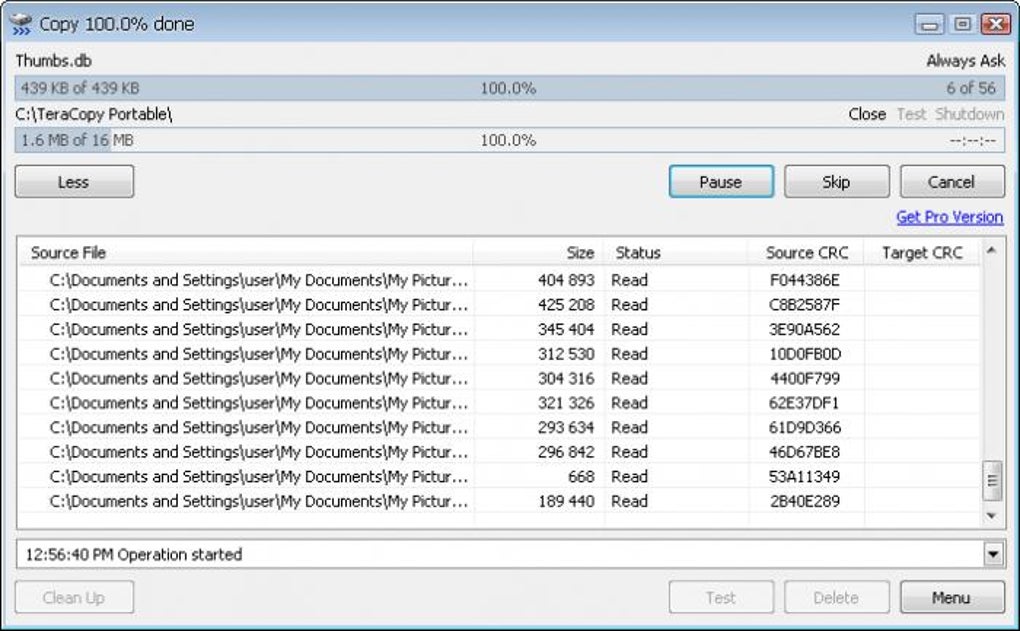Select the row with size 404 893

coord(500,280)
